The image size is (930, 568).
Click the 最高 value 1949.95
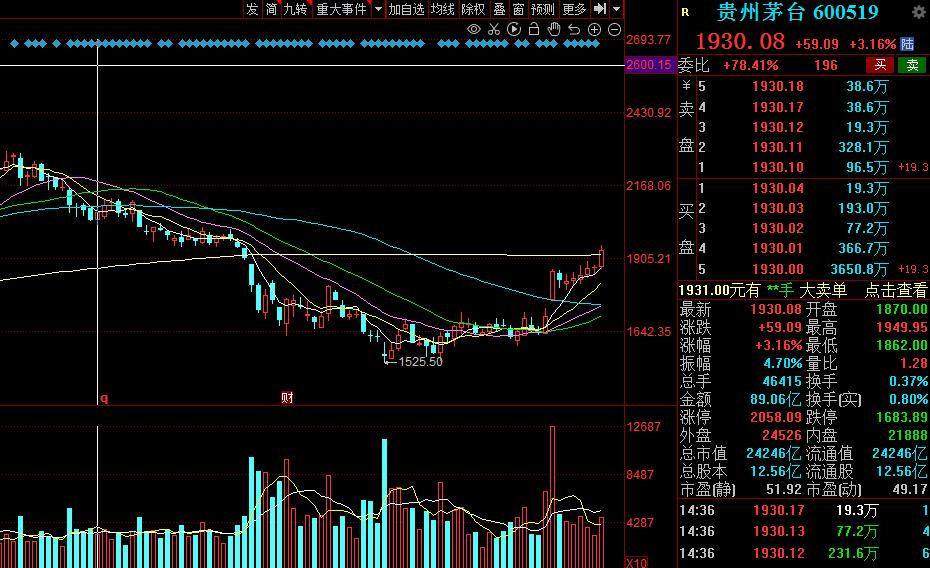[902, 327]
